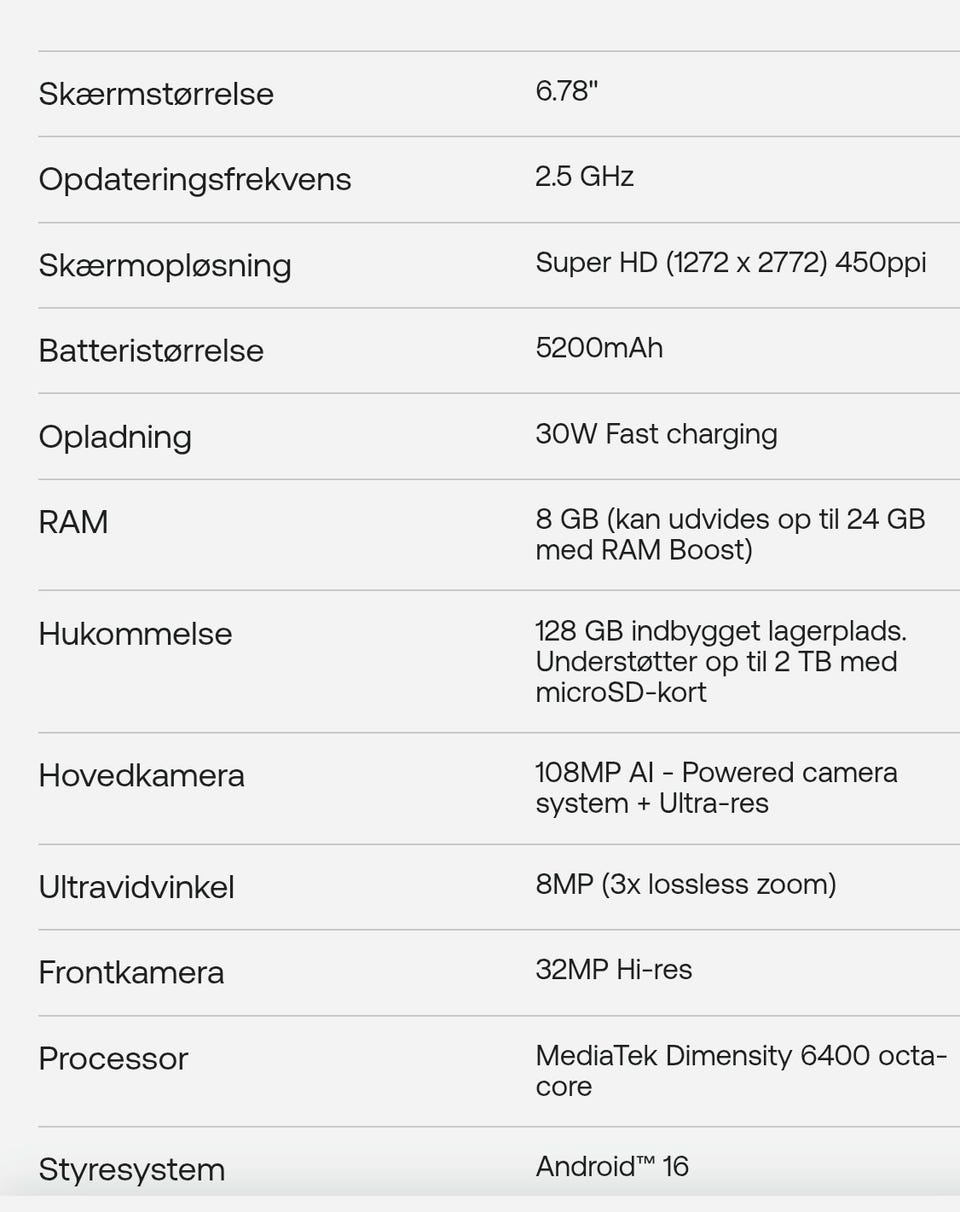Click the 6.78" screen size value
The height and width of the screenshot is (1212, 960).
(567, 91)
